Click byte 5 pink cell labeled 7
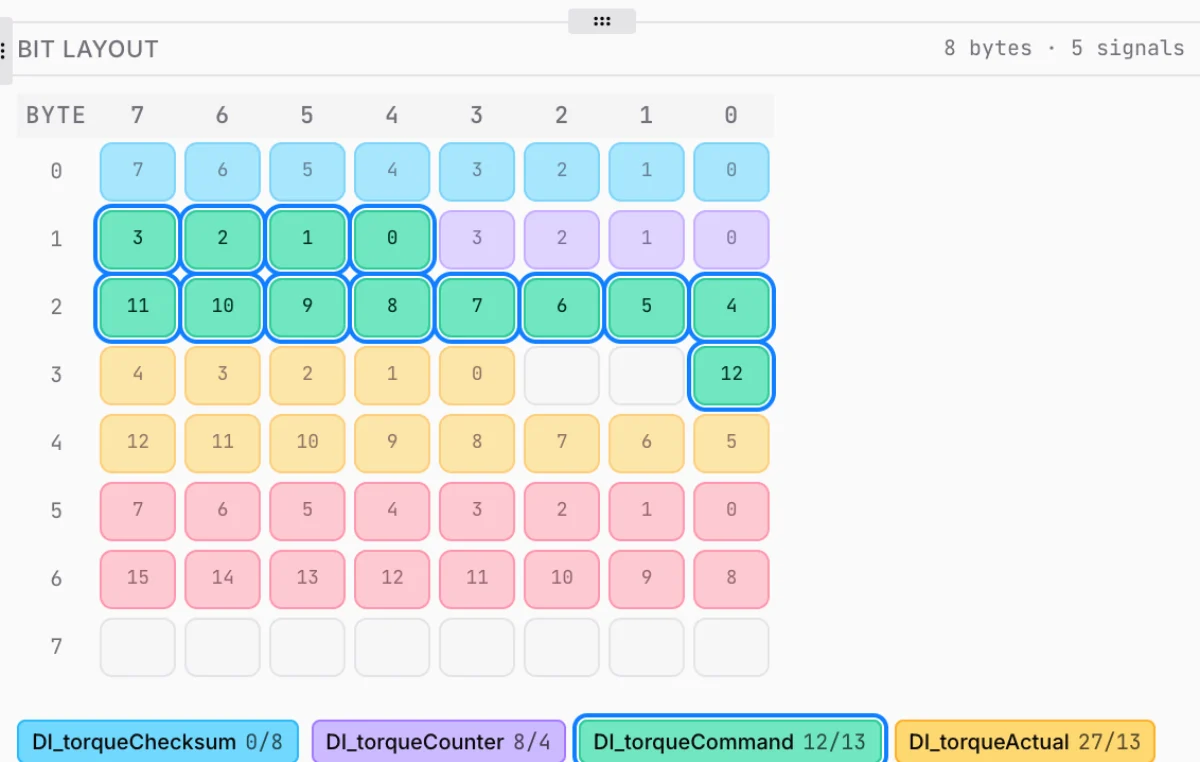Screen dimensions: 1200x762 (x=138, y=510)
